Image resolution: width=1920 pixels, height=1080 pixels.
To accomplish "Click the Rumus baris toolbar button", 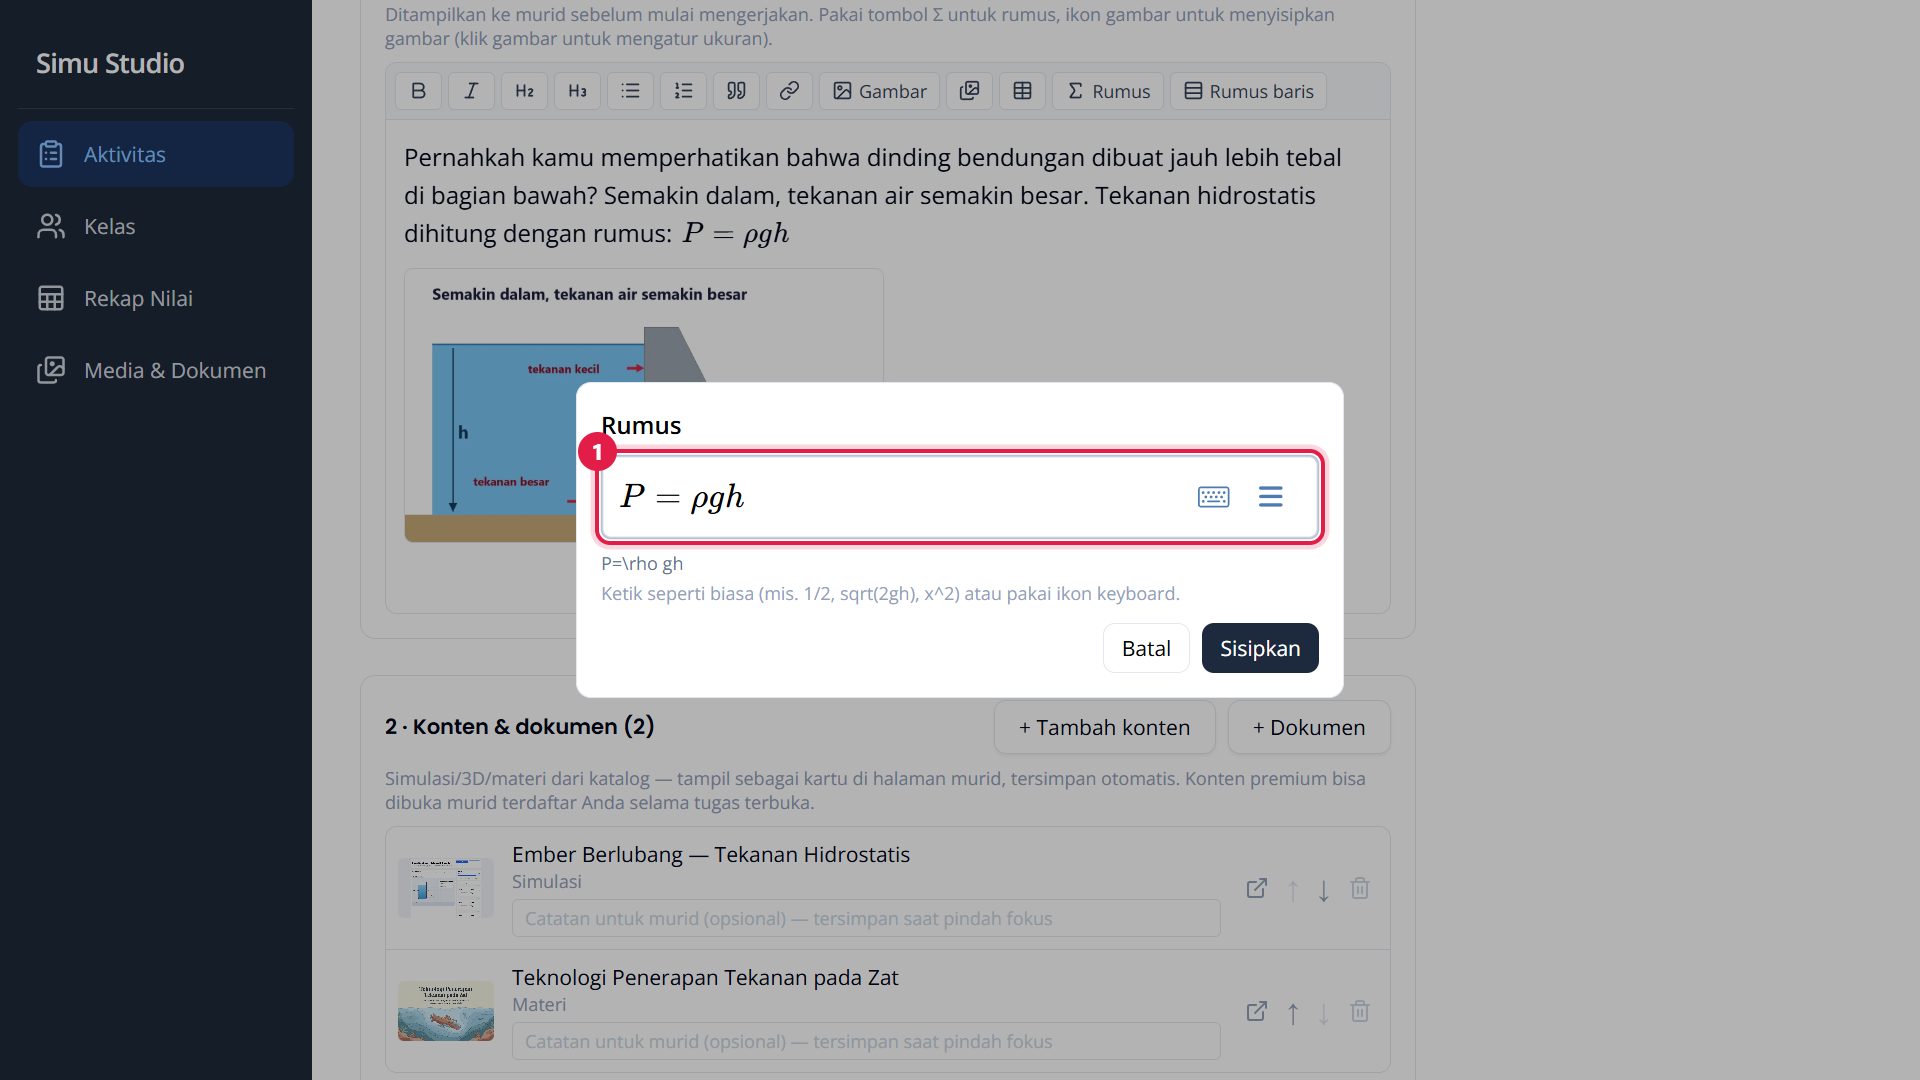I will pos(1249,91).
